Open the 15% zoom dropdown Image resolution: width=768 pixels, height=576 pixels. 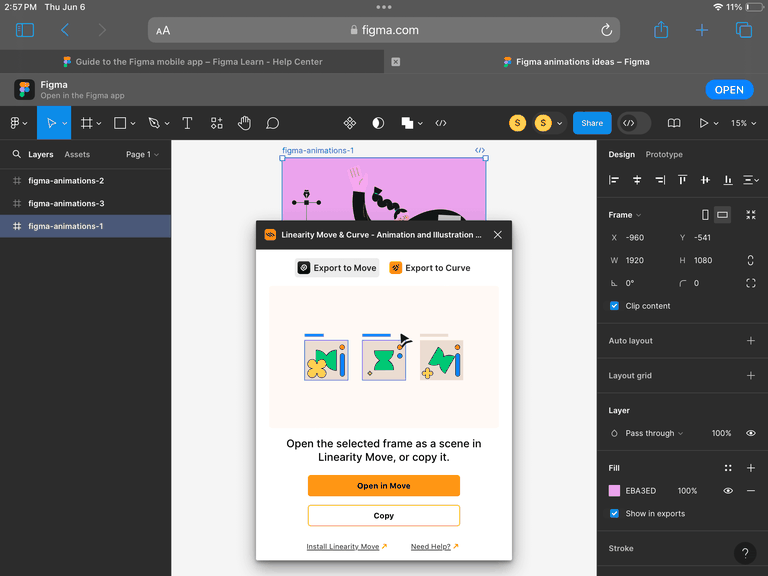pos(742,123)
